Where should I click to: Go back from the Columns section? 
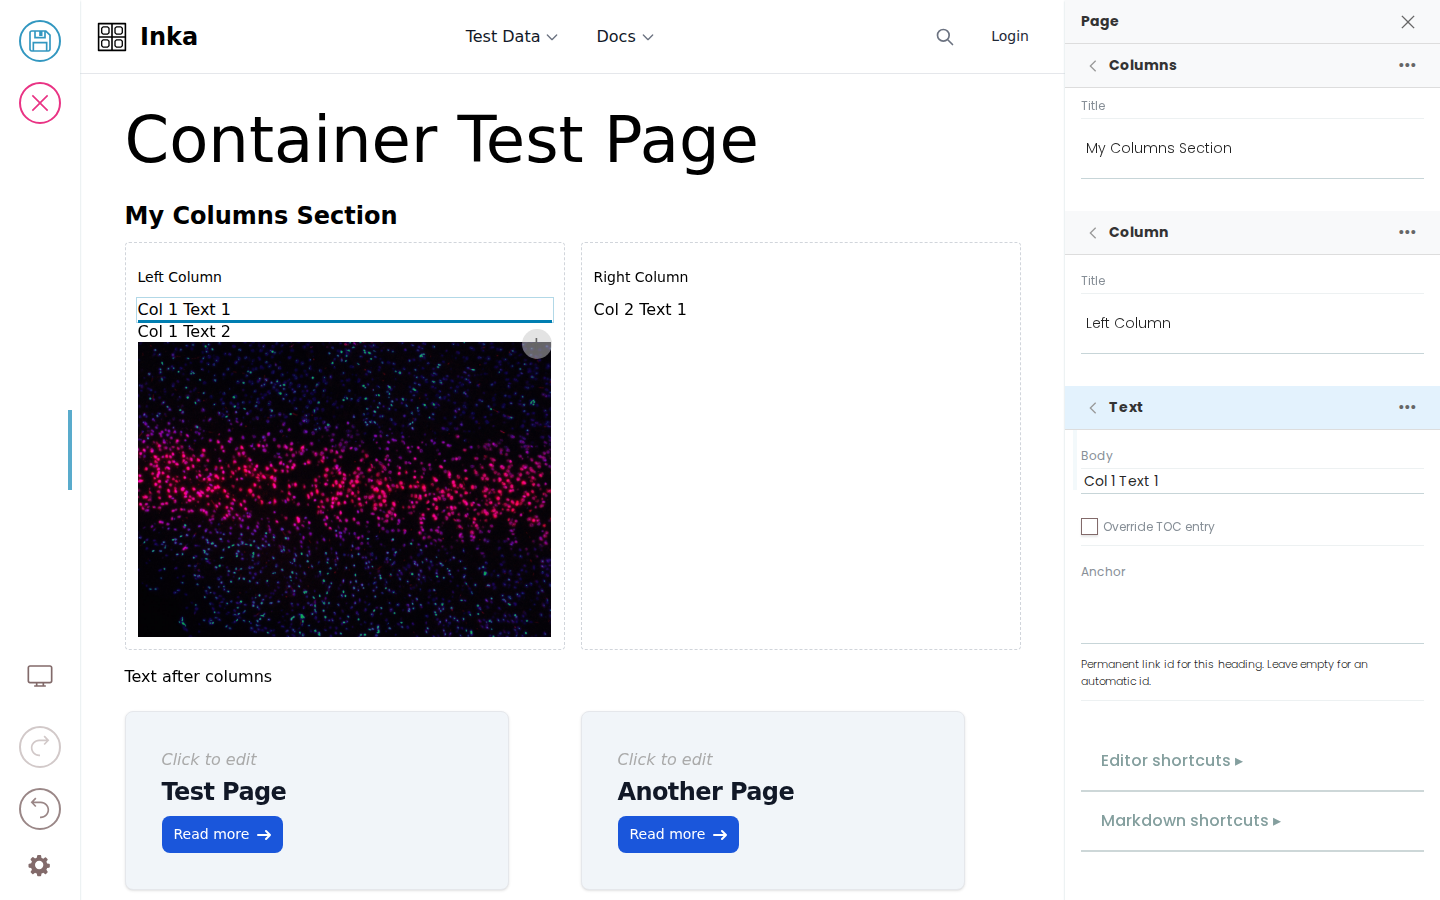pos(1093,66)
